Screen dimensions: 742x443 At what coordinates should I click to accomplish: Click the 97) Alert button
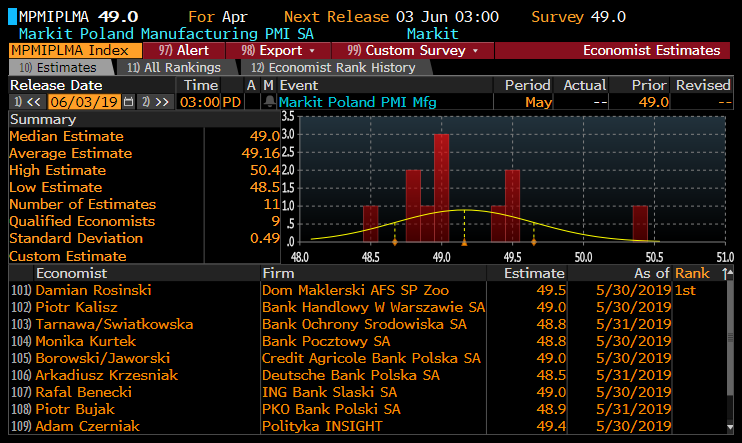[184, 51]
